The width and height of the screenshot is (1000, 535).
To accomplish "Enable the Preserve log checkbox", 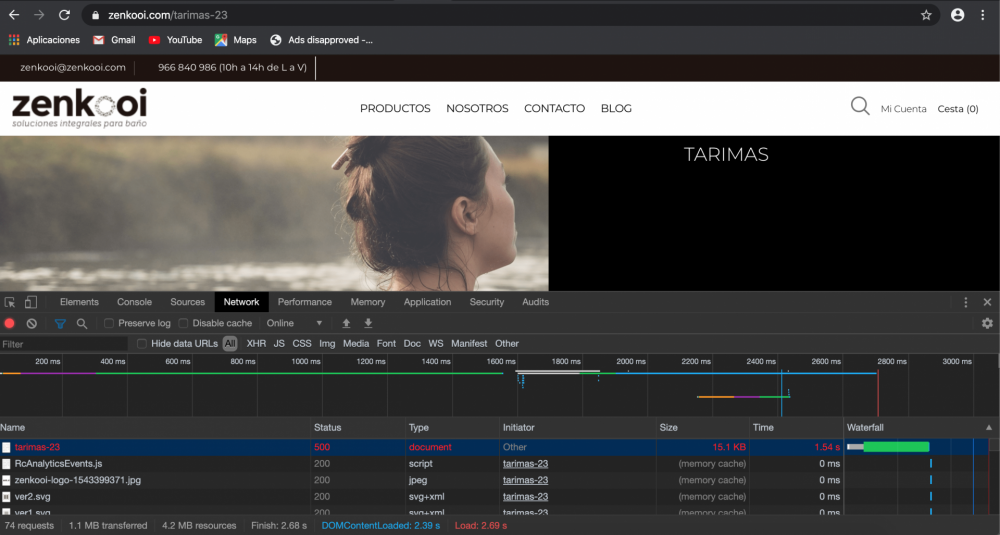I will click(110, 324).
